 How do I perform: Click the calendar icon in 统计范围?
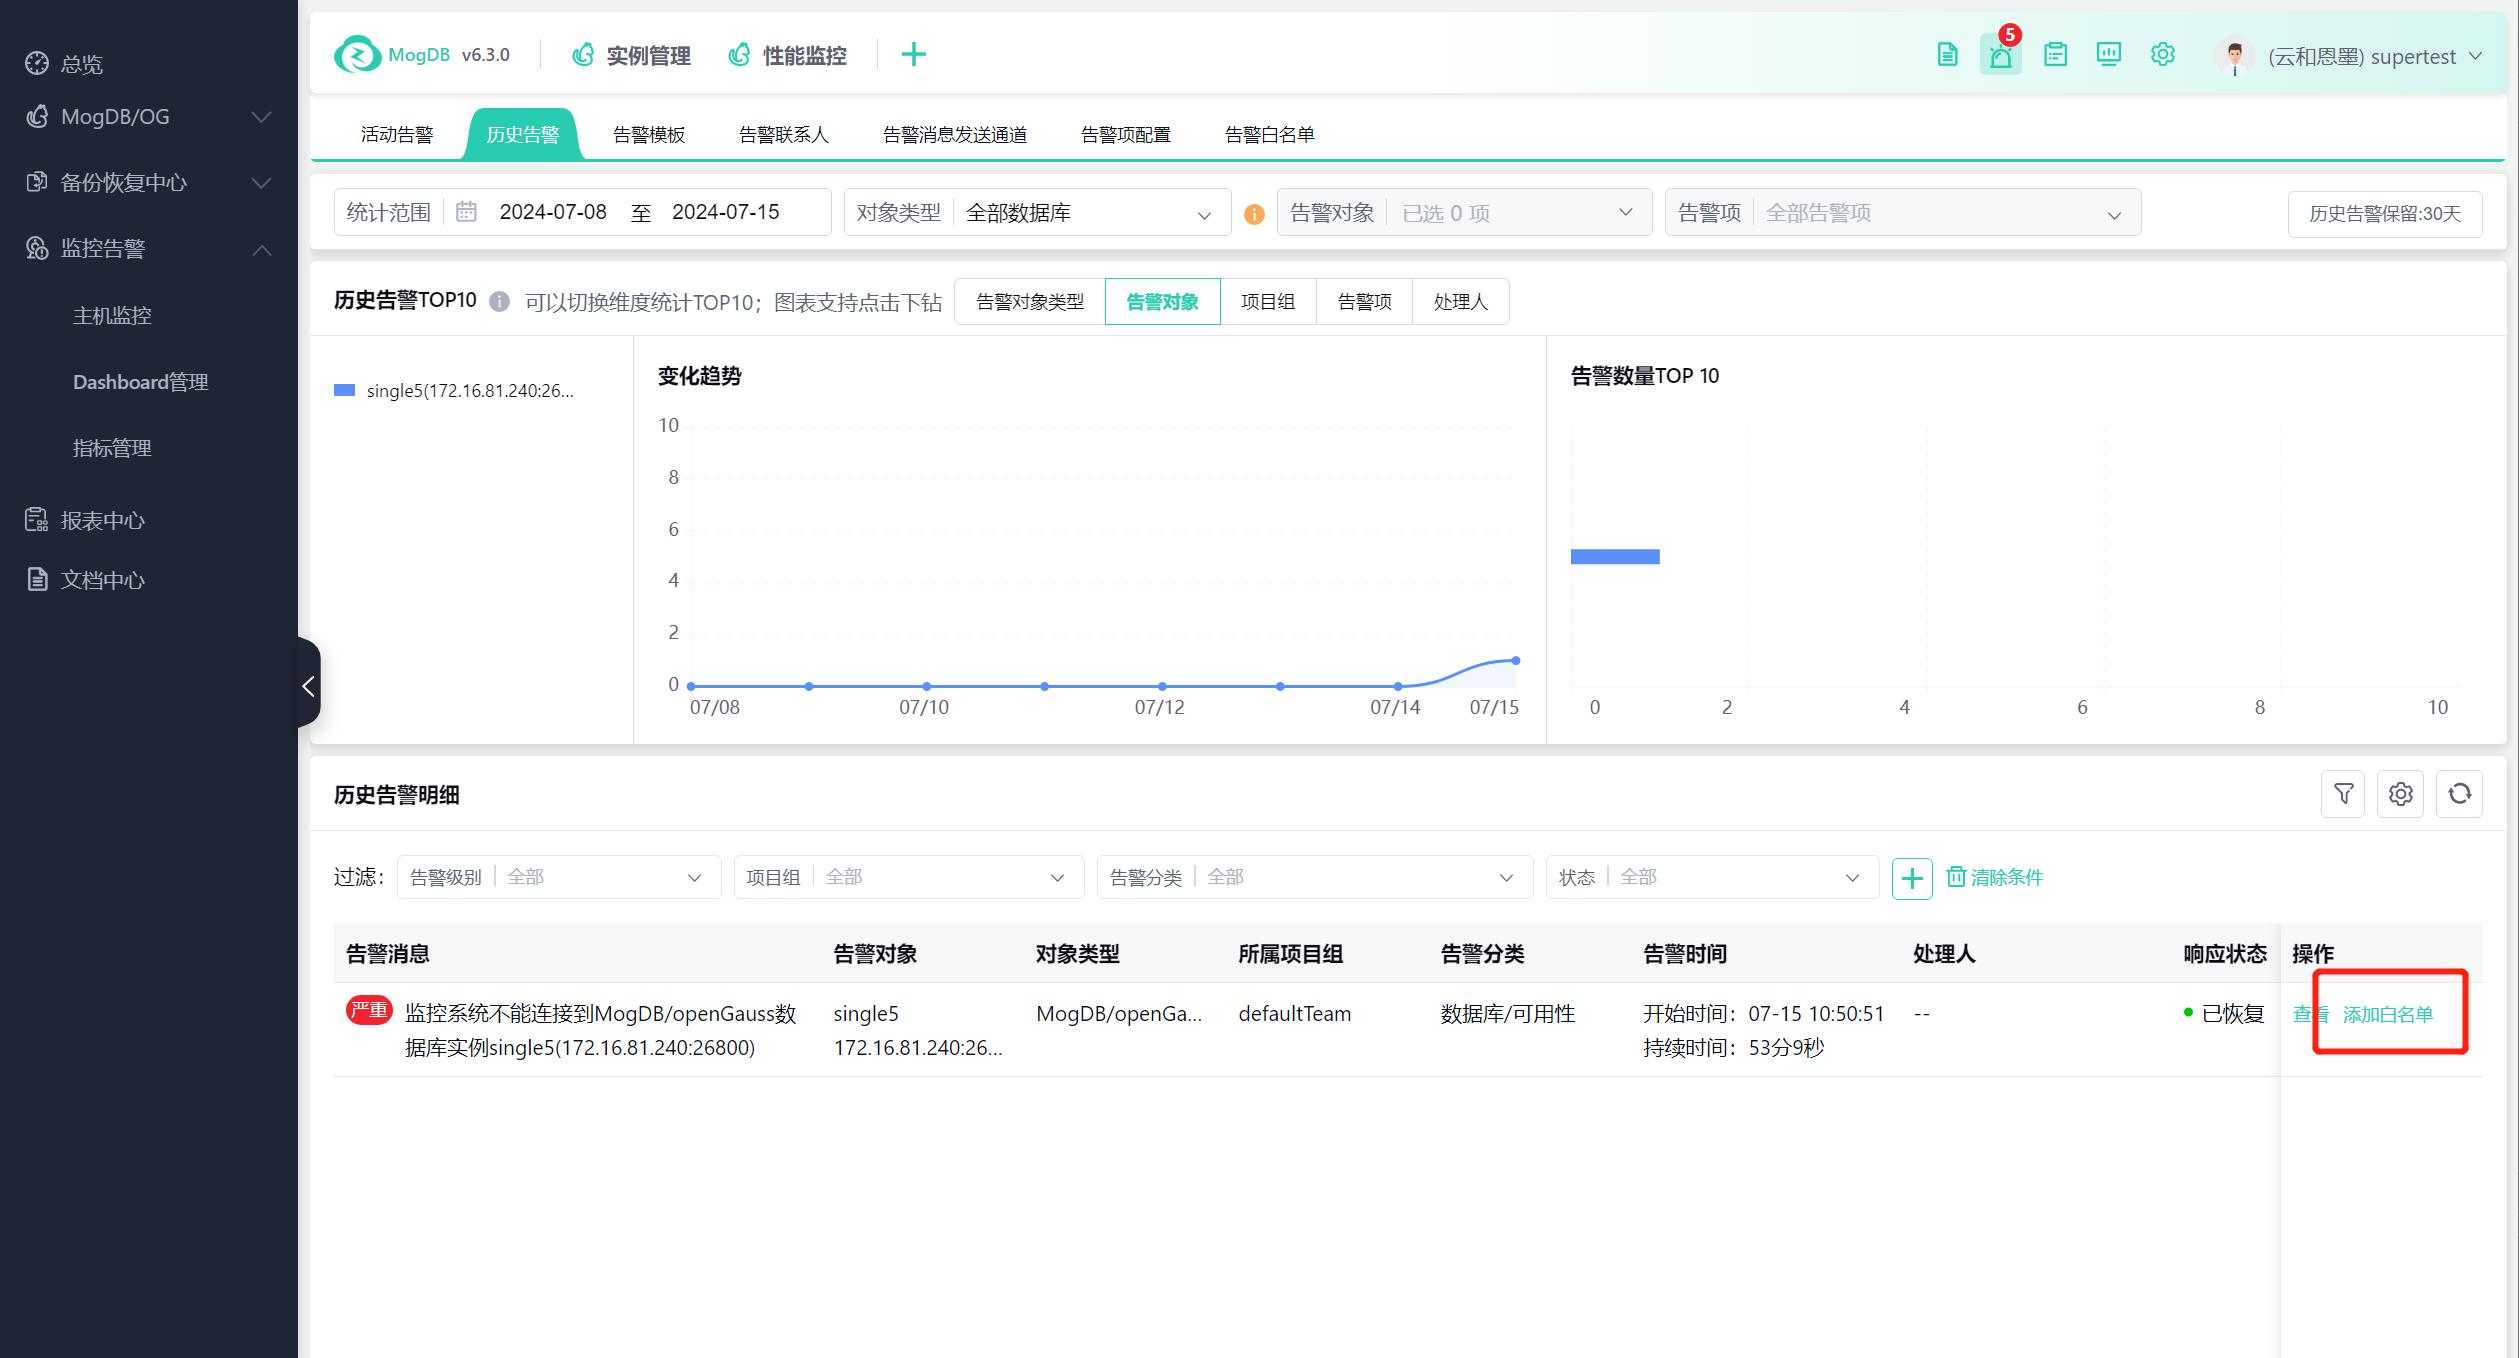(x=466, y=211)
